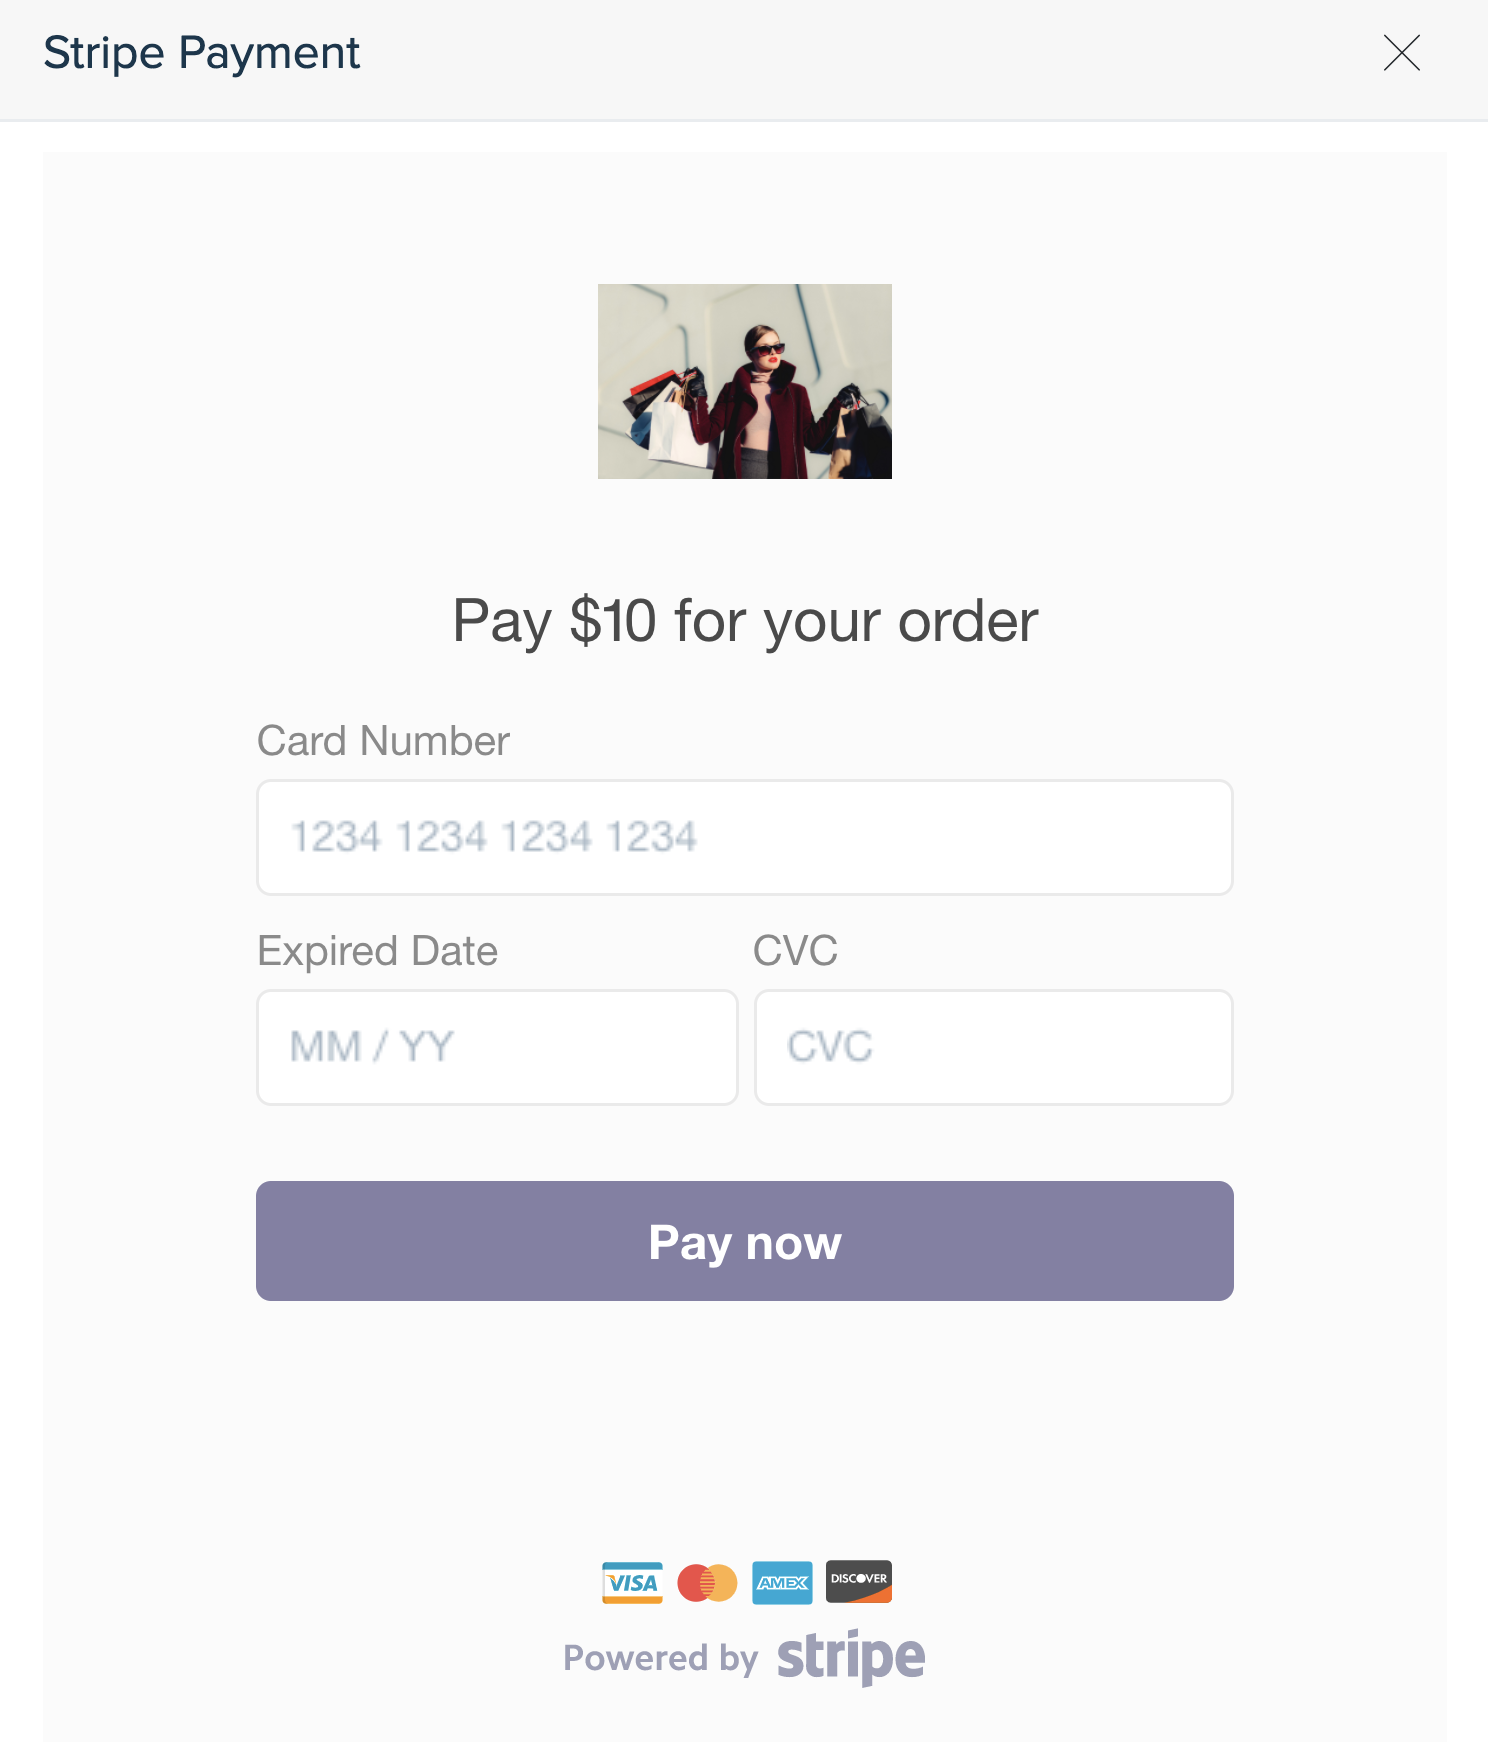This screenshot has width=1488, height=1761.
Task: Close the Stripe Payment dialog
Action: [x=1401, y=53]
